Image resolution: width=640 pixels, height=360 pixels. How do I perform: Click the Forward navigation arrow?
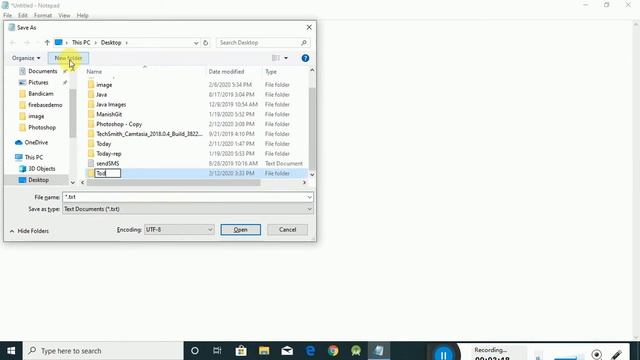pyautogui.click(x=27, y=42)
